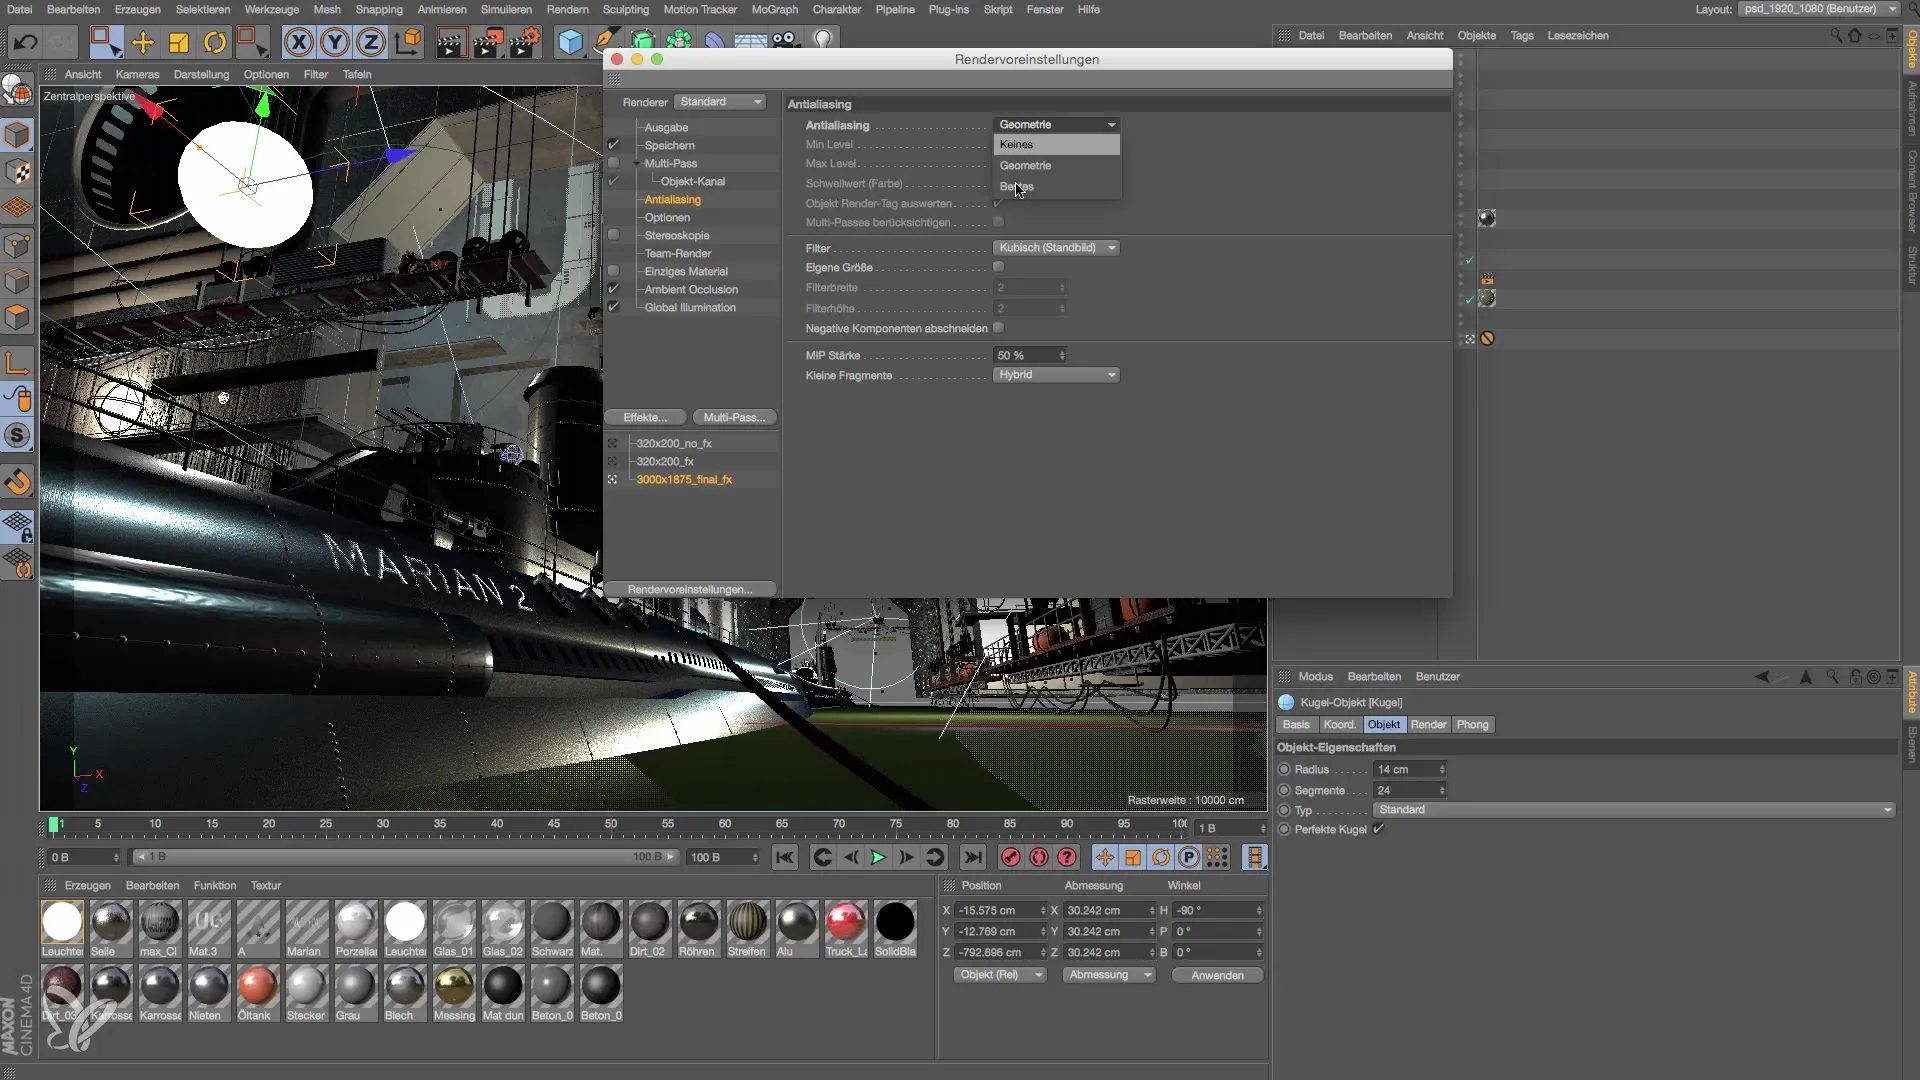Click Render View clapperboard icon
The width and height of the screenshot is (1920, 1080).
tap(451, 42)
